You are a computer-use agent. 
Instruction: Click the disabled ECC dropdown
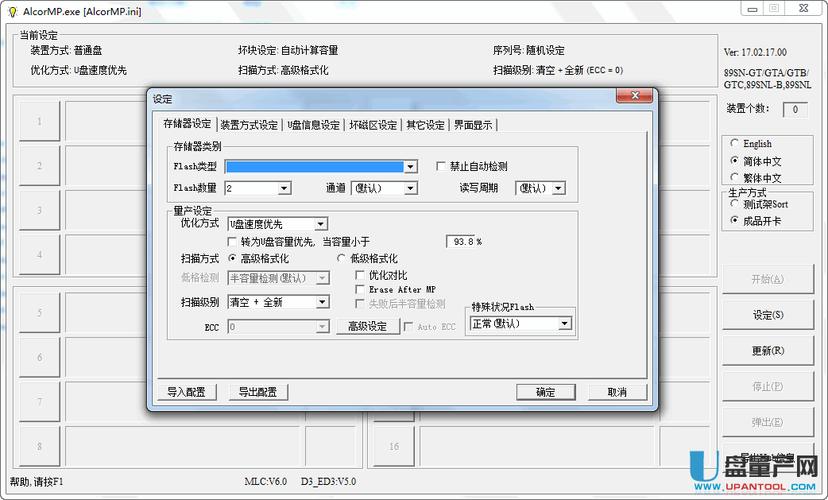click(278, 327)
